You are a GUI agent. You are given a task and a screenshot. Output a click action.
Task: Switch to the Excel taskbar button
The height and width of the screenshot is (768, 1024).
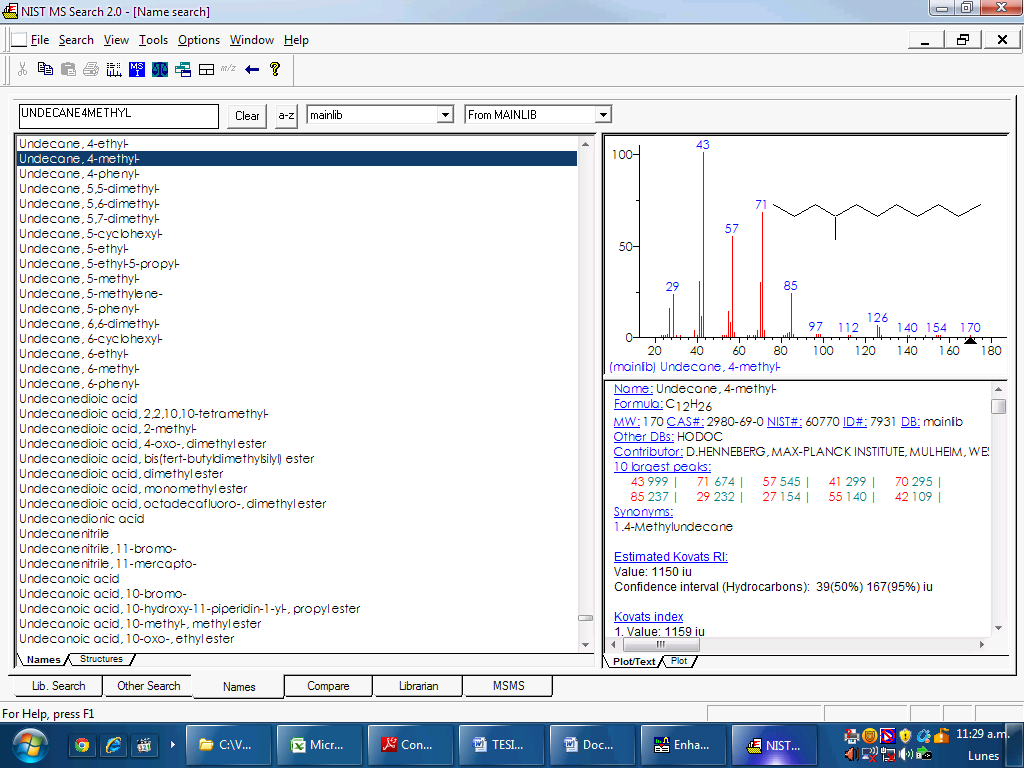pos(319,745)
